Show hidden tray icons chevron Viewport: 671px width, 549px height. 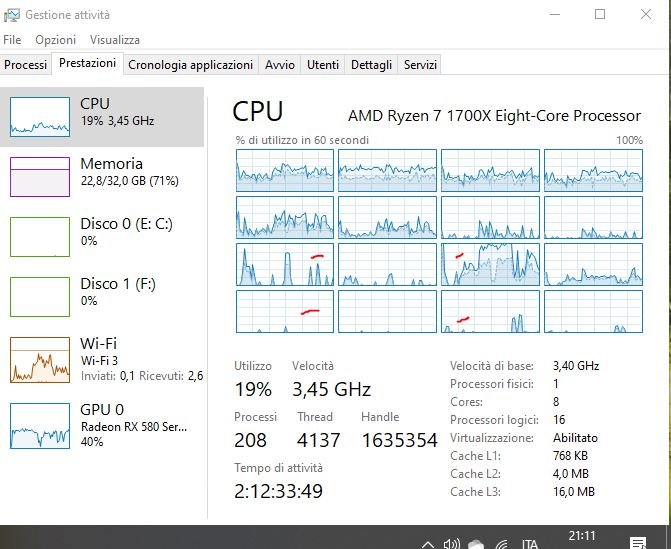(427, 544)
